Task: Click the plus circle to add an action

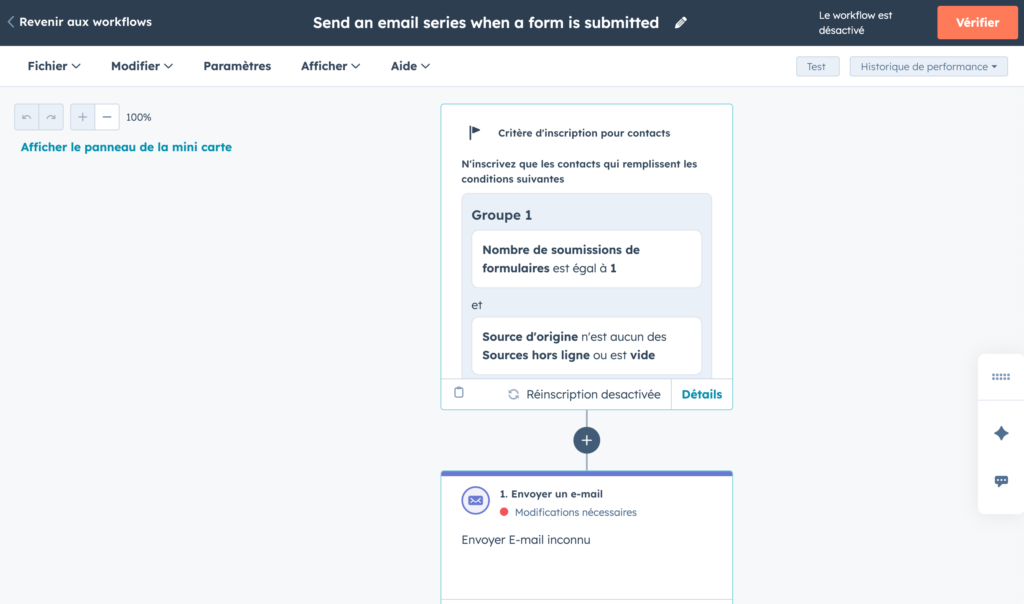Action: [587, 440]
